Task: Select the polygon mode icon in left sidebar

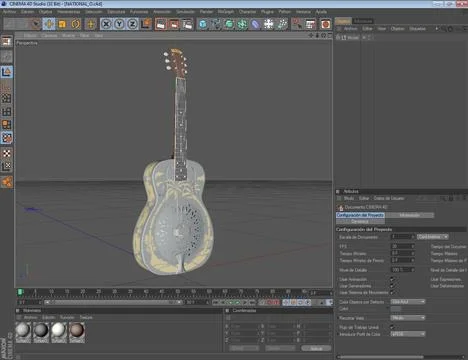Action: pyautogui.click(x=7, y=125)
